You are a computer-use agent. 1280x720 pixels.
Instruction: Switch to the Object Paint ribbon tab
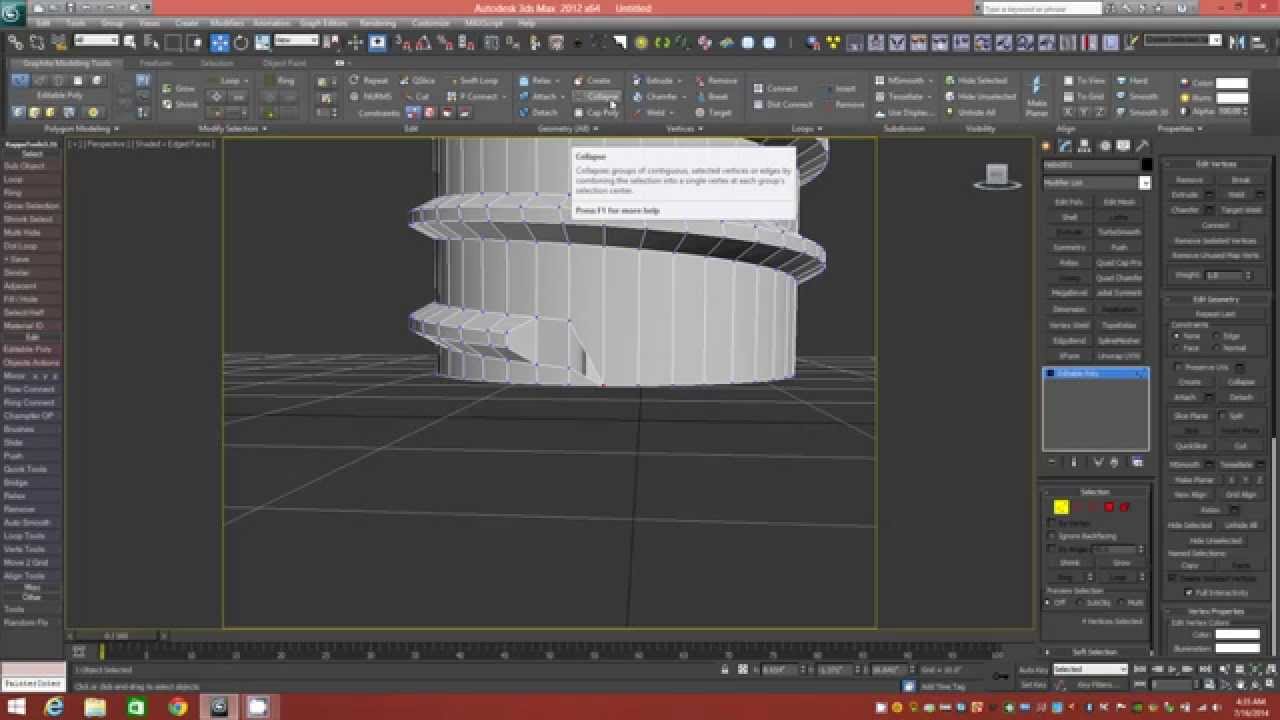tap(284, 63)
